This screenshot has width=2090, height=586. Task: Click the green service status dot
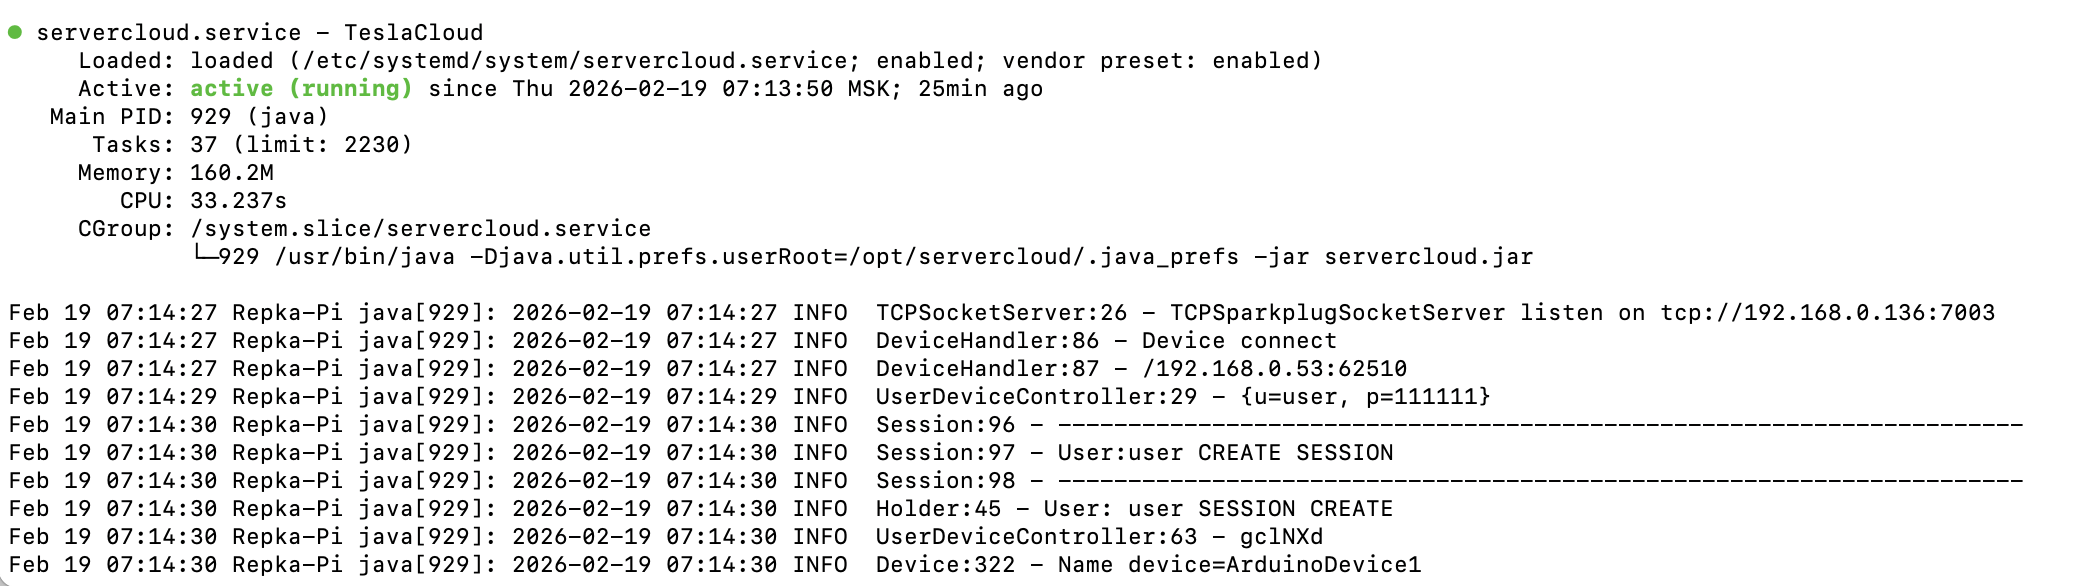(15, 32)
